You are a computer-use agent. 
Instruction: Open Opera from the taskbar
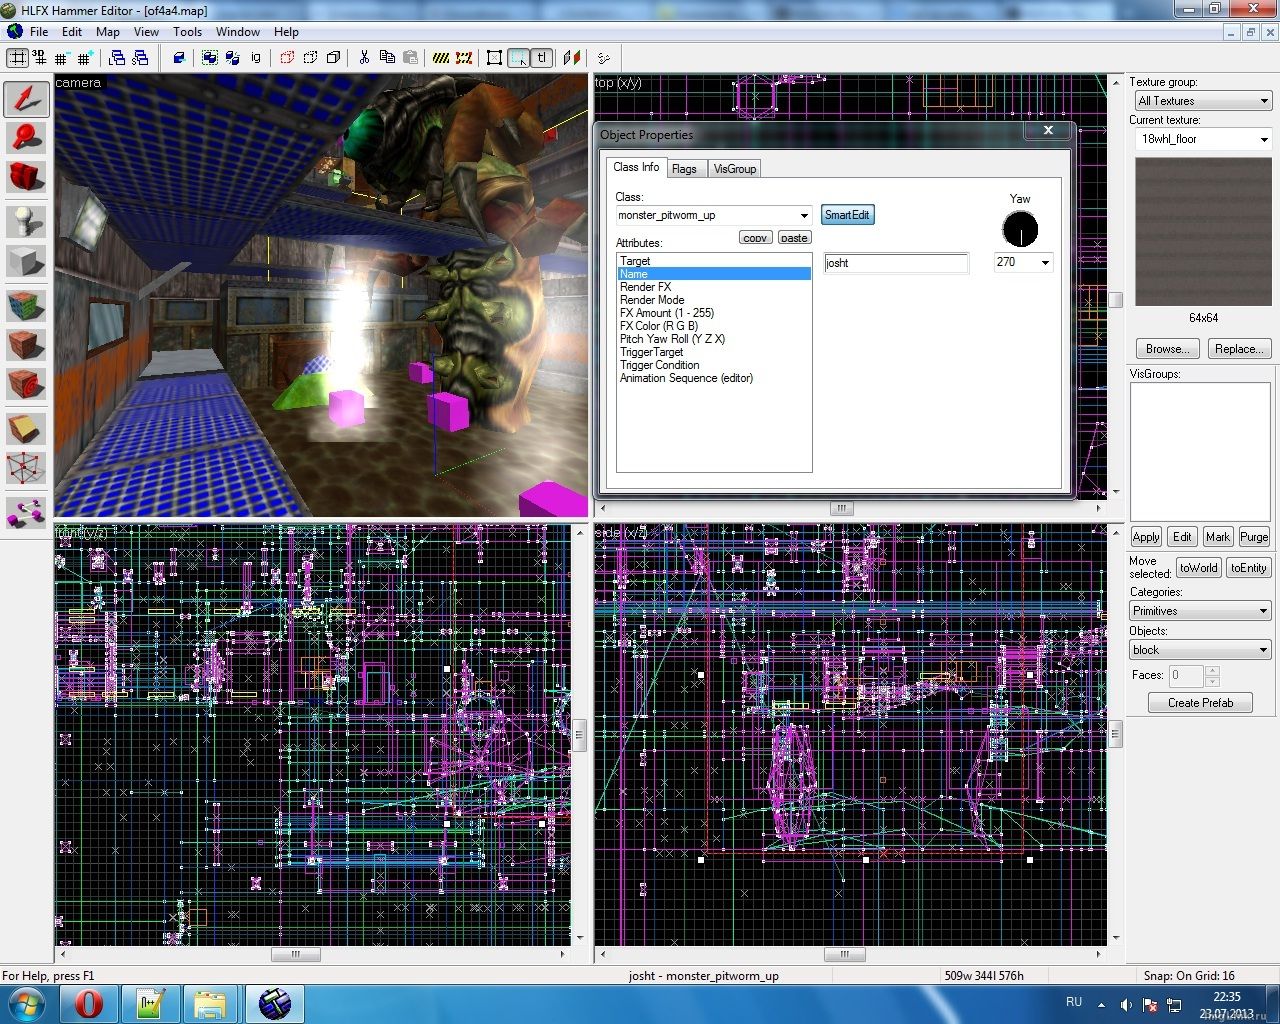[89, 1004]
